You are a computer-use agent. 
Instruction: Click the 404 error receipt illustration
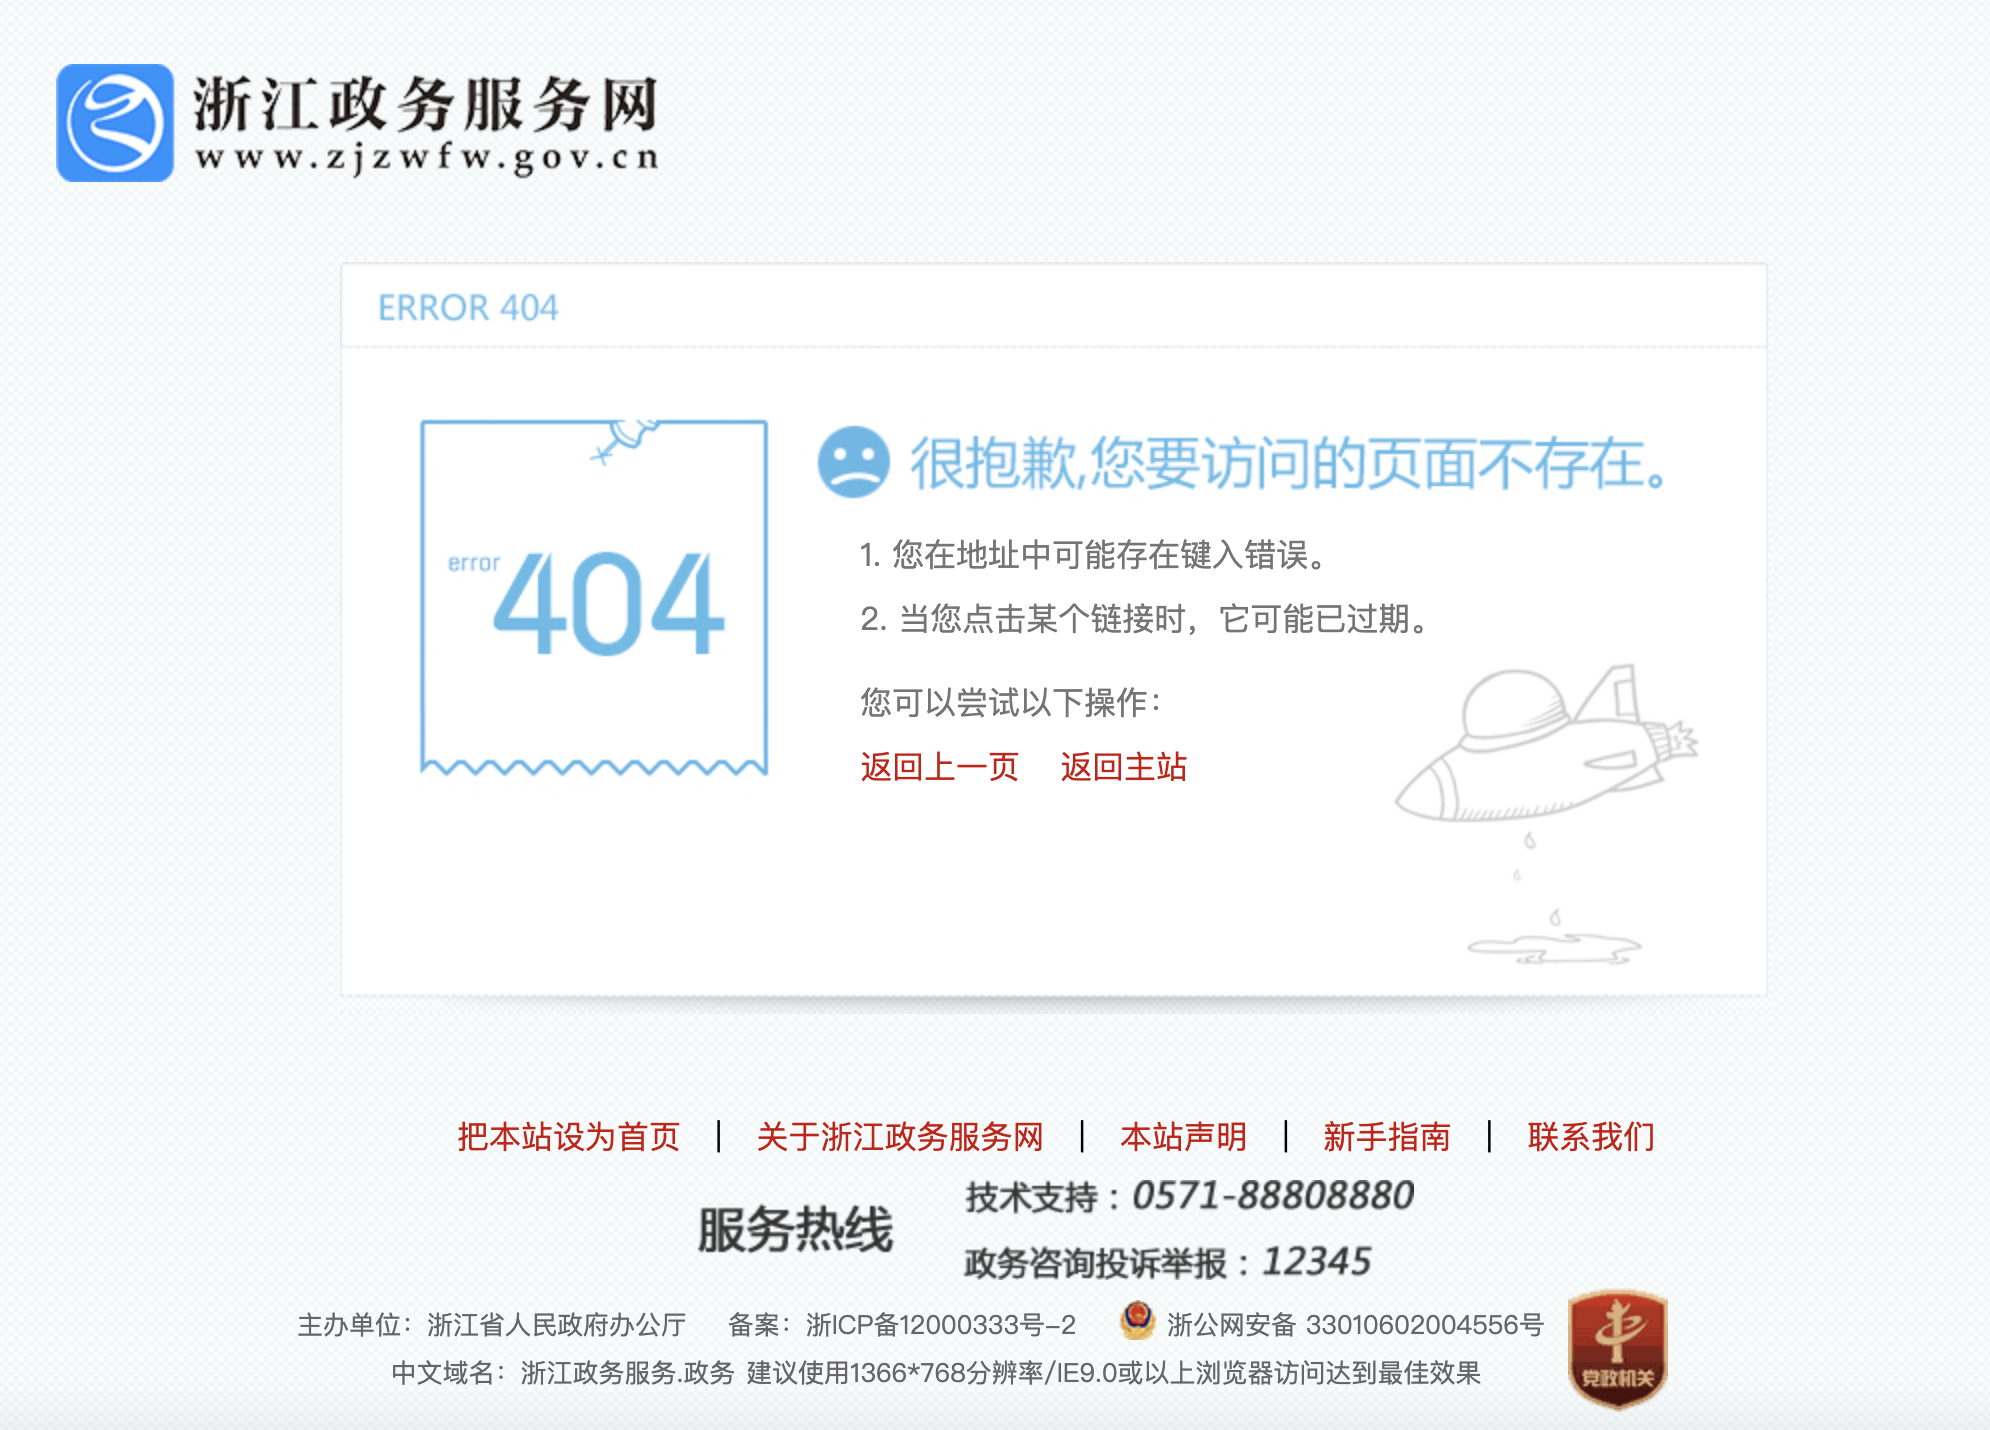point(594,598)
